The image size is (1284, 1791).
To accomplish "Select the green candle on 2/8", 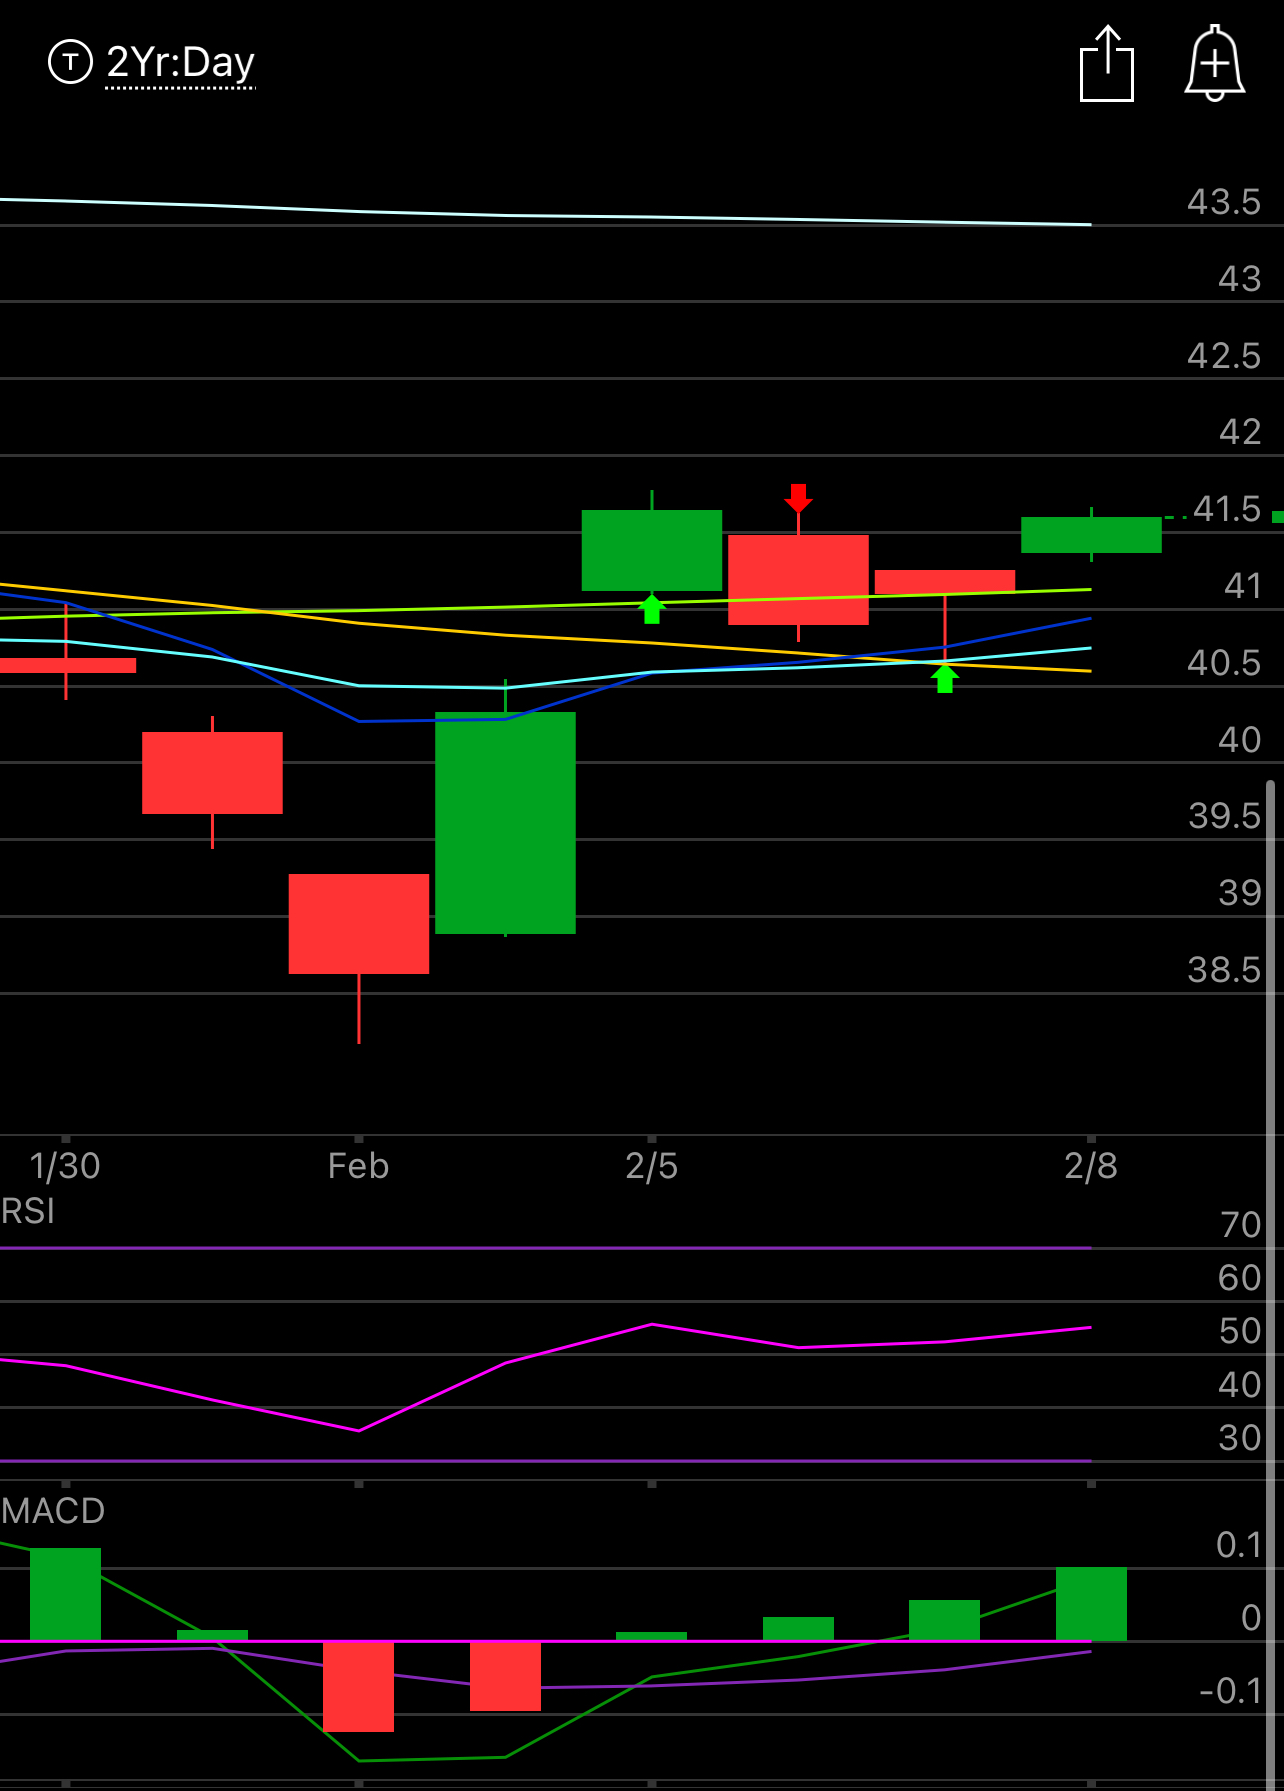I will click(x=1091, y=535).
